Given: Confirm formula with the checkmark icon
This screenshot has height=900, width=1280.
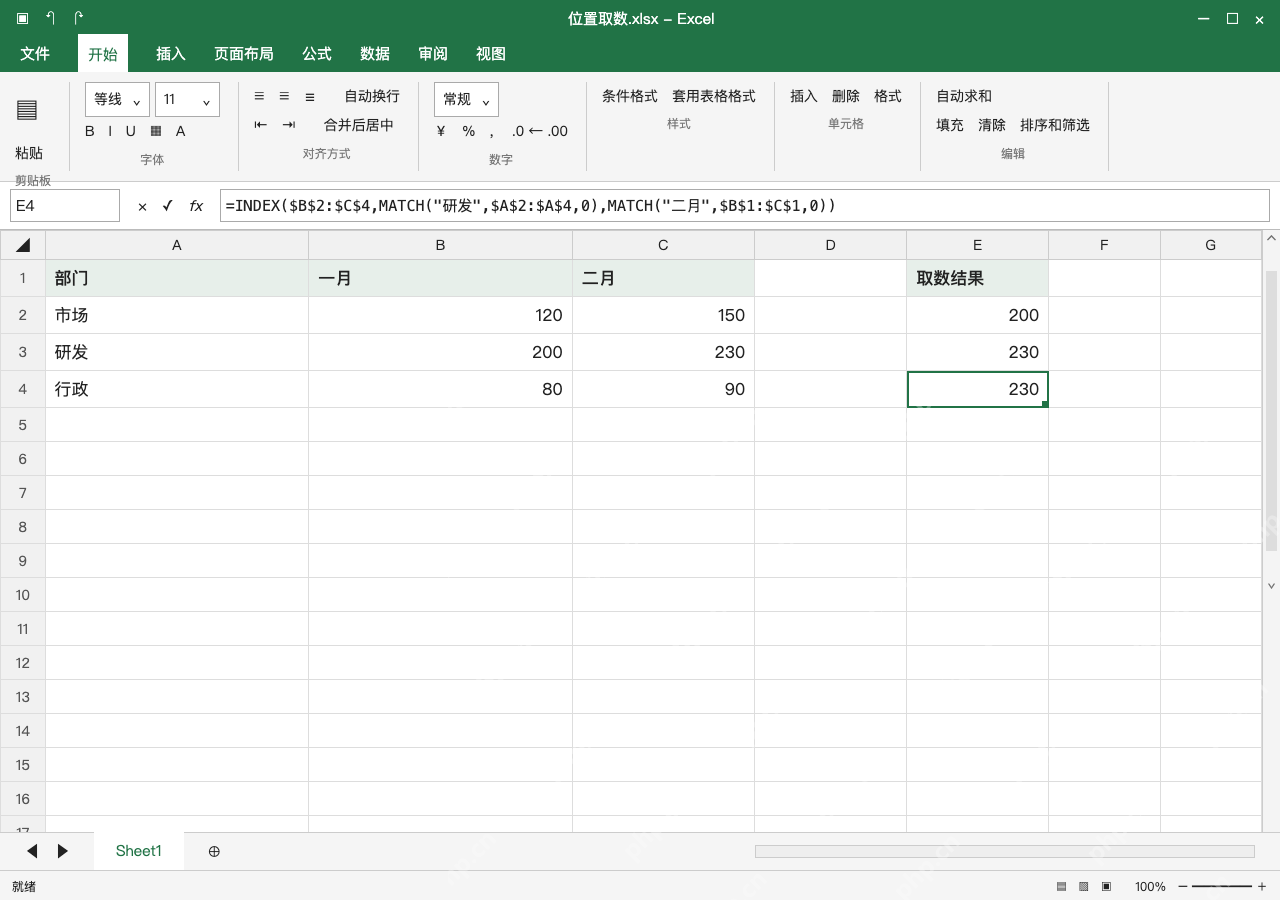Looking at the screenshot, I should [167, 206].
